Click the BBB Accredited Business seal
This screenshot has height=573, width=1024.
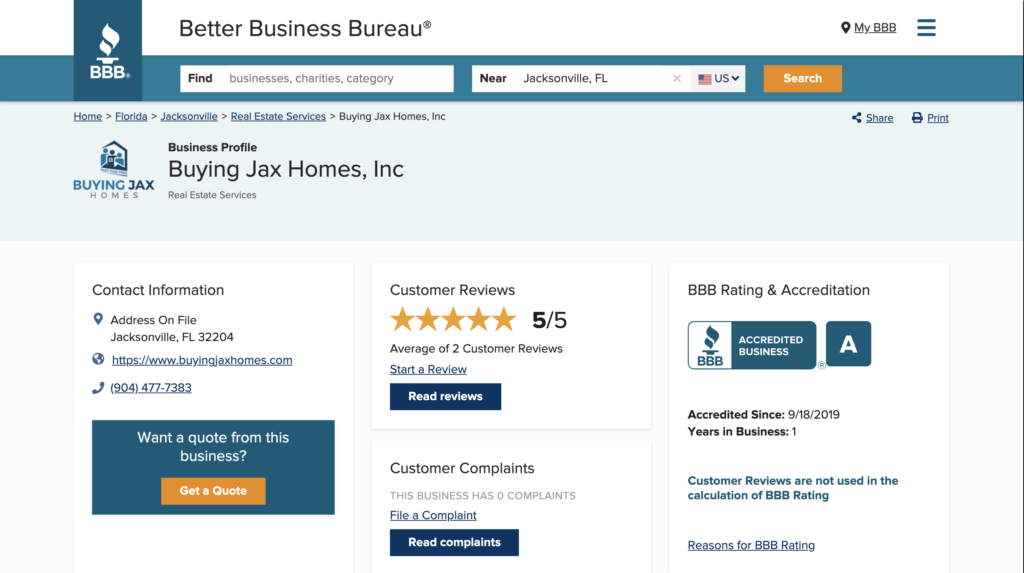752,345
